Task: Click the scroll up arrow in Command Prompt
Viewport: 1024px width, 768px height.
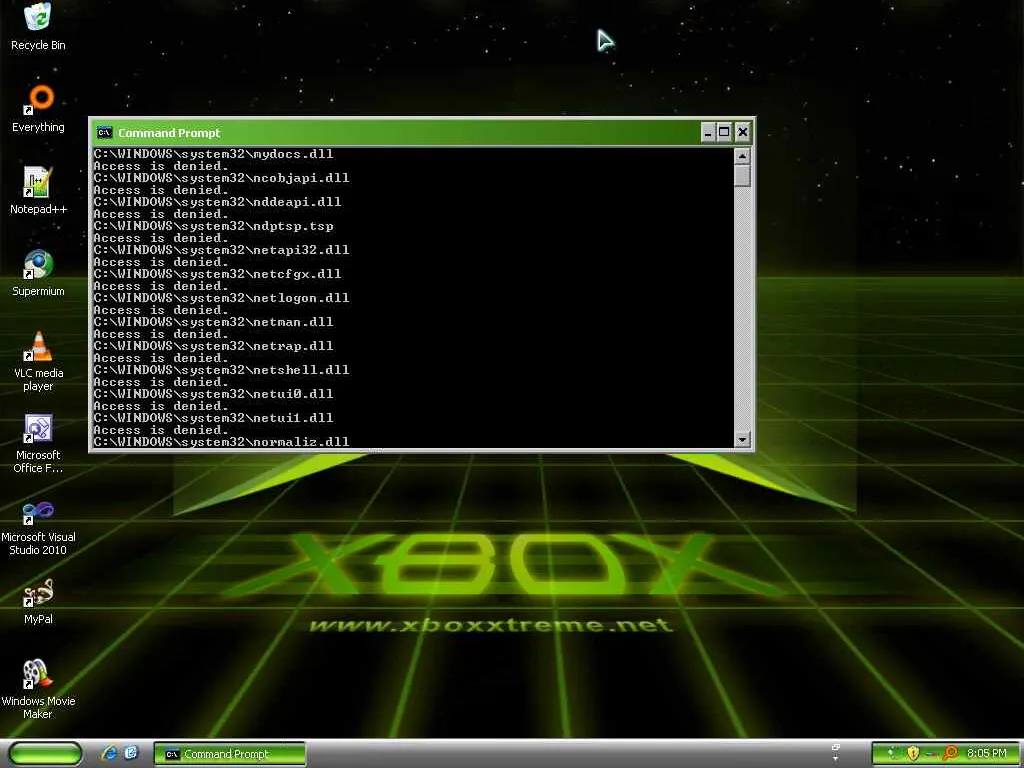Action: pyautogui.click(x=742, y=155)
